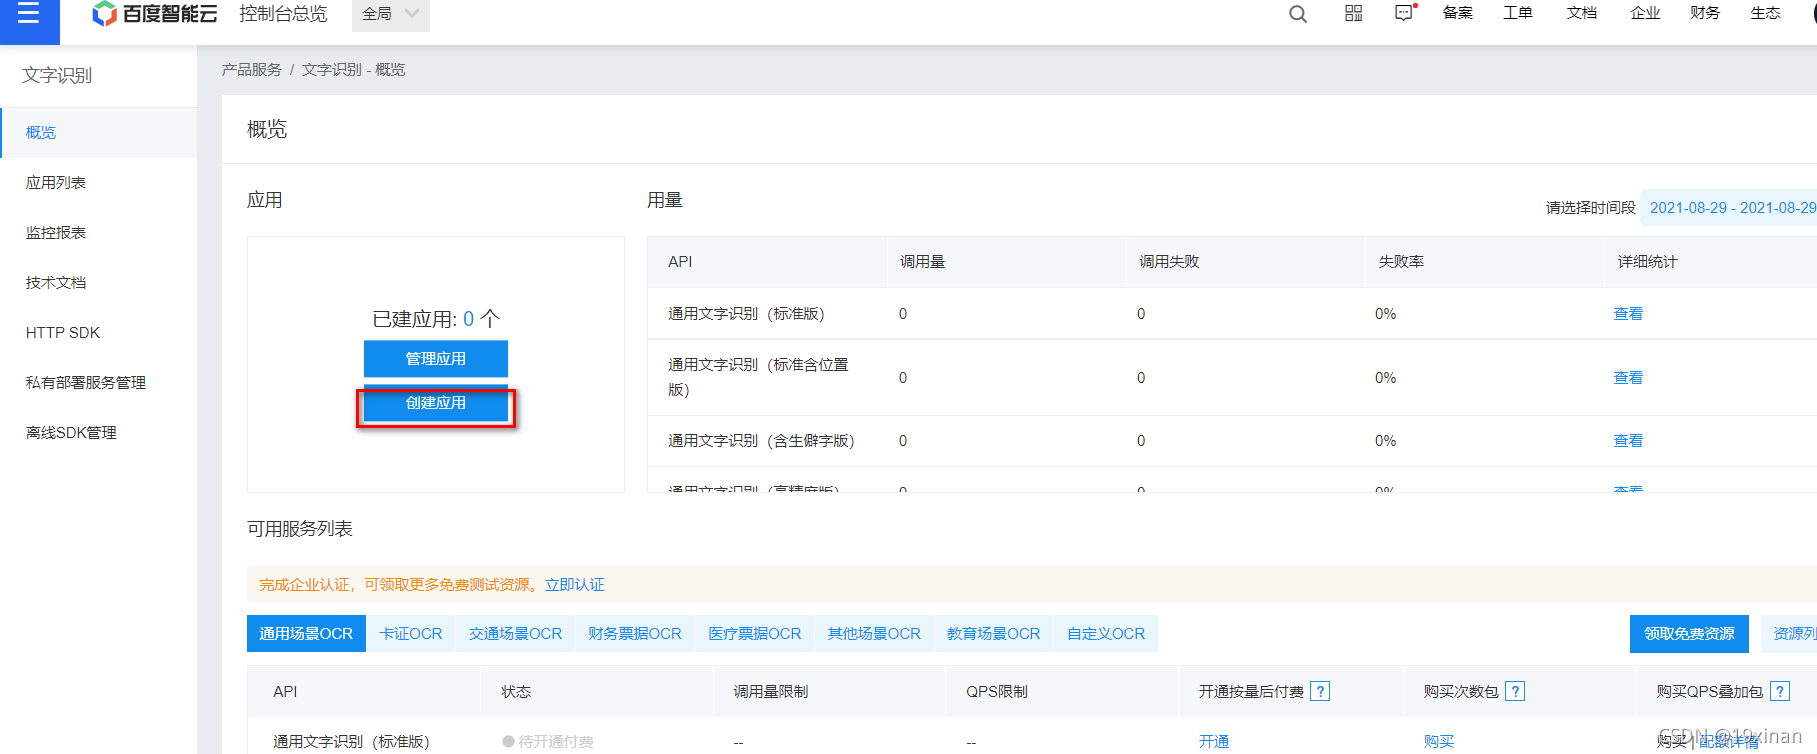Click 查看 for 通用文字识别（标准版）
Screen dimensions: 1817x754
coord(1628,314)
